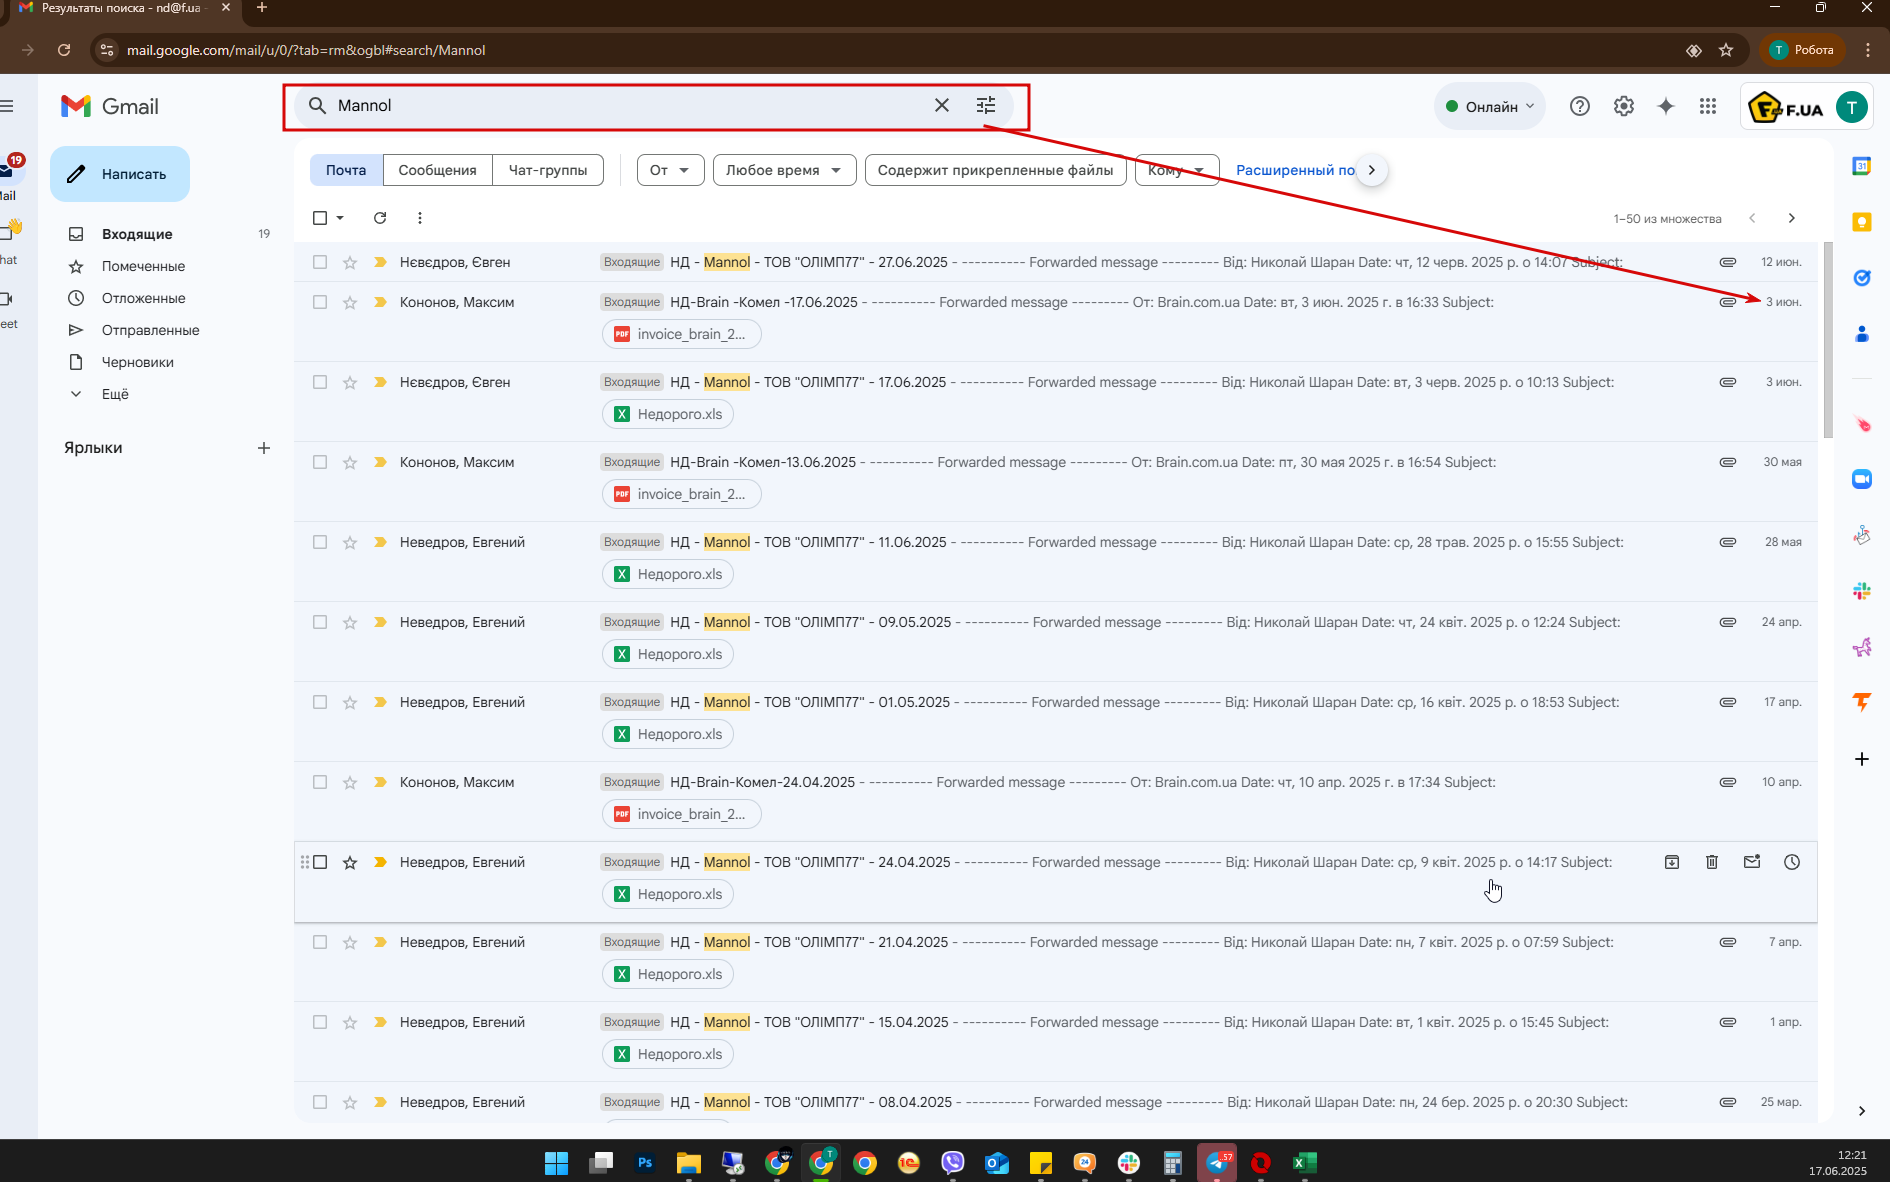Open Gmail settings gear
The image size is (1890, 1182).
coord(1624,106)
